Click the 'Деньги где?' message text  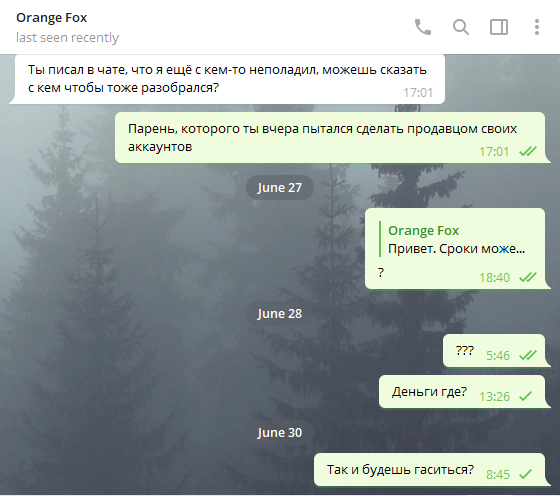429,392
